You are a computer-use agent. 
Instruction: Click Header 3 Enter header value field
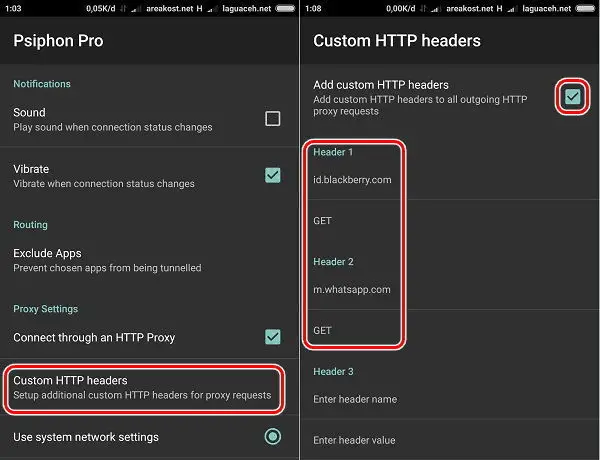[x=450, y=440]
